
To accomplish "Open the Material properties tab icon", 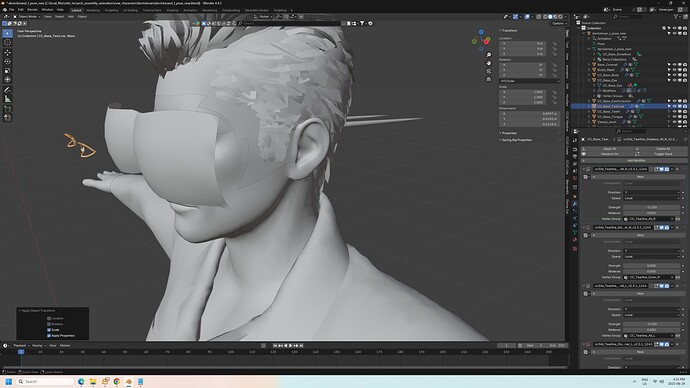I will pyautogui.click(x=575, y=240).
